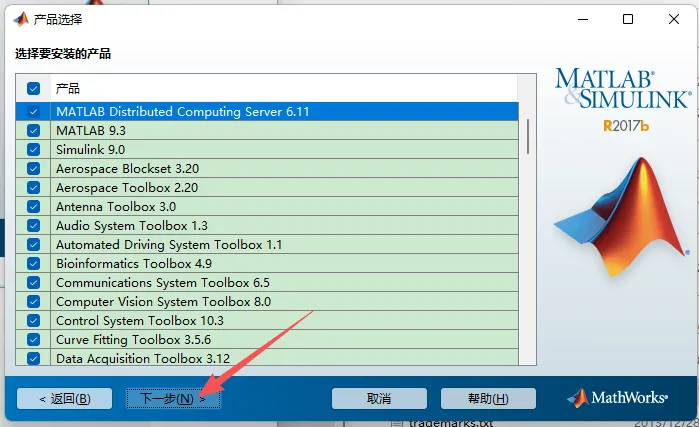
Task: Open help with 帮助(H) button
Action: pos(488,398)
